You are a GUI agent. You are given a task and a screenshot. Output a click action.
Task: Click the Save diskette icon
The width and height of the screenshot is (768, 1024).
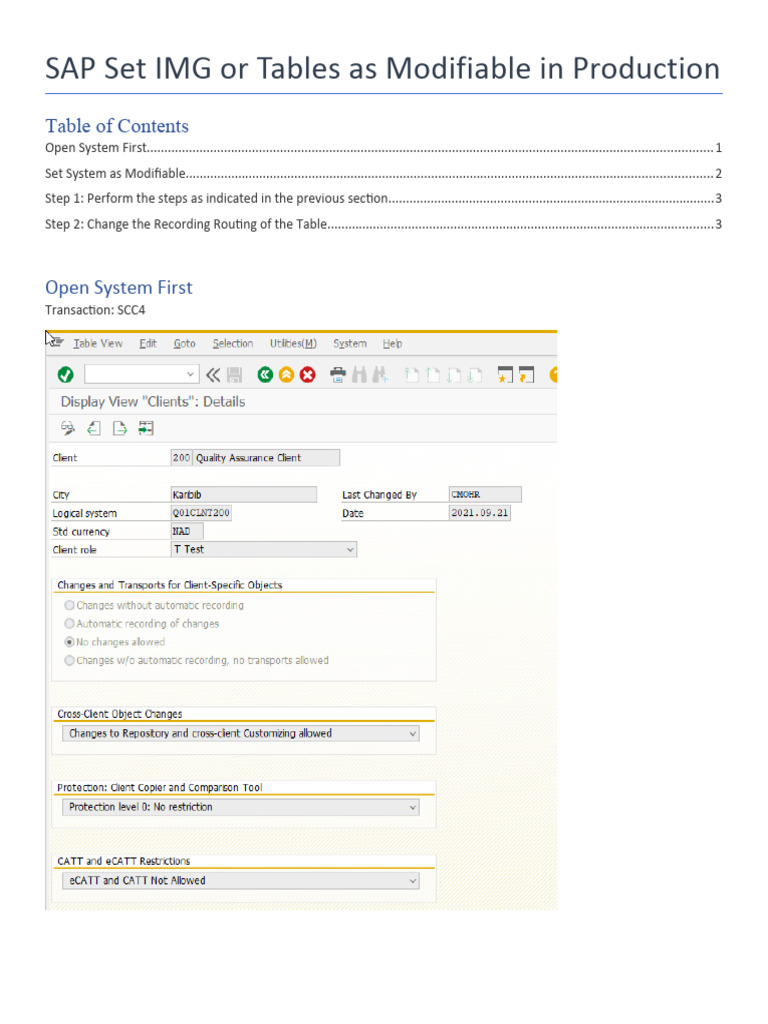(234, 375)
